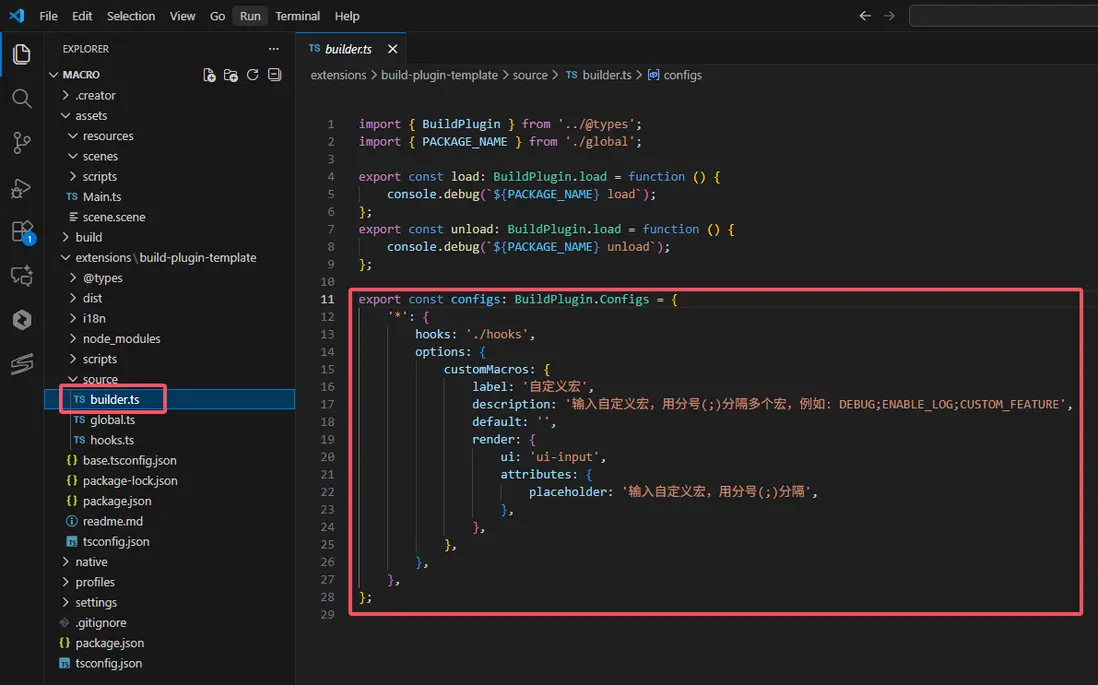Open Explorer's more actions ellipsis menu

click(274, 49)
